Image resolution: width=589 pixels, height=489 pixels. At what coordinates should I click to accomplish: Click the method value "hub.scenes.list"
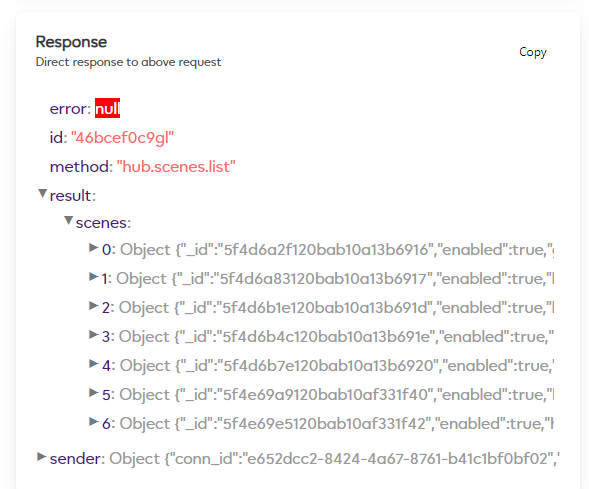coord(176,167)
